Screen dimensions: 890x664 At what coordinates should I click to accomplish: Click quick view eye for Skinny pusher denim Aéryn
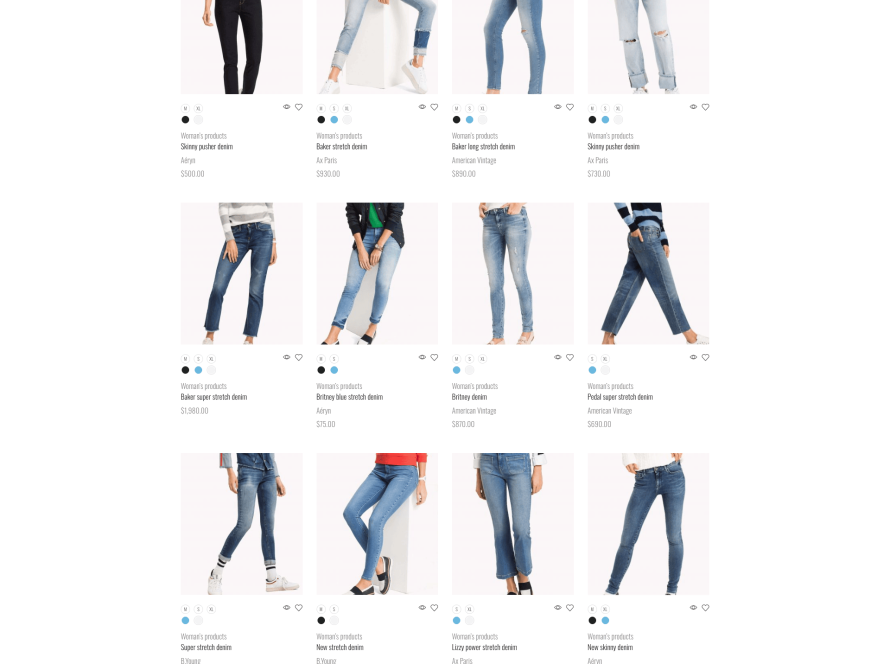[x=287, y=107]
